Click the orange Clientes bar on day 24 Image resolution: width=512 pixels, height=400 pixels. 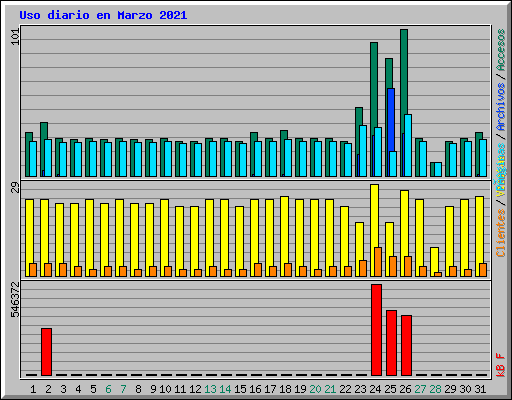(x=378, y=262)
